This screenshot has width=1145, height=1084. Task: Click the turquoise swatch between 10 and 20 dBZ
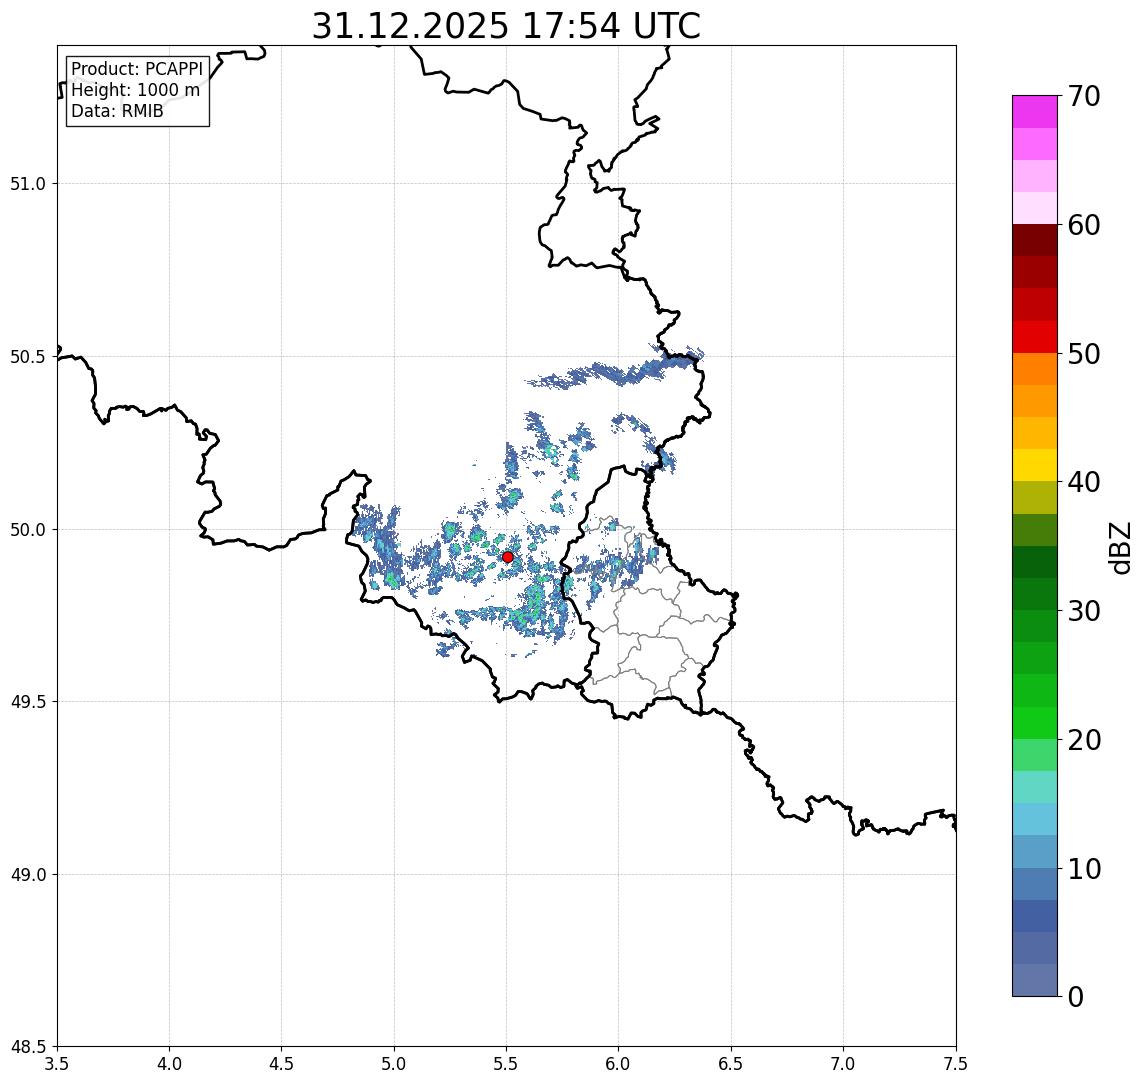[1035, 787]
